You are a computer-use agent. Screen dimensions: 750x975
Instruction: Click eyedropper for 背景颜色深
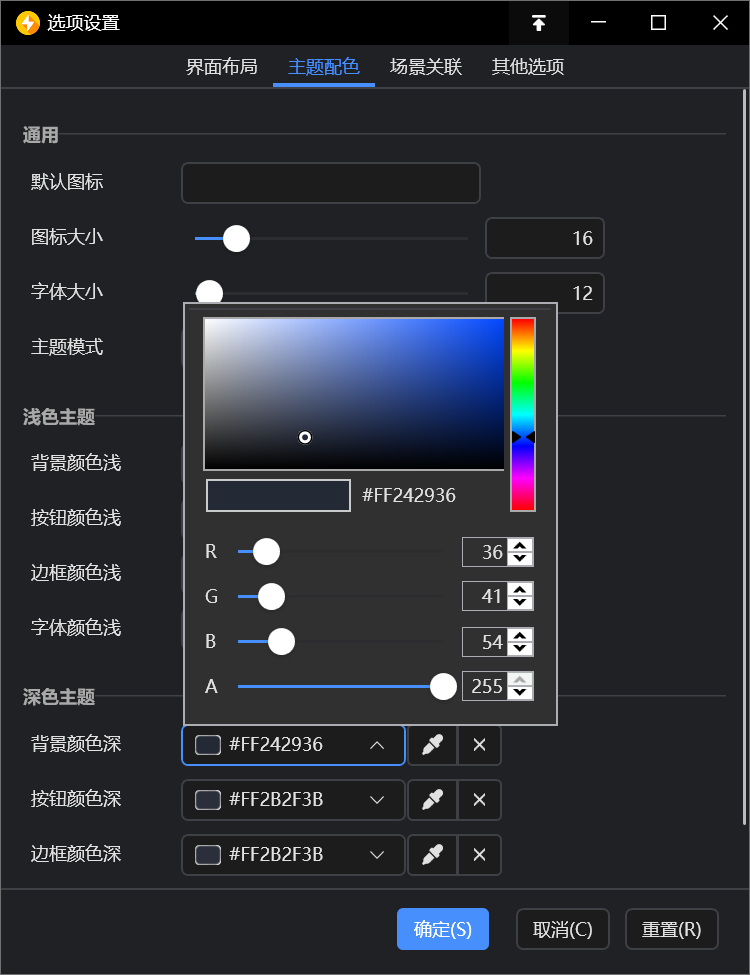click(x=432, y=745)
